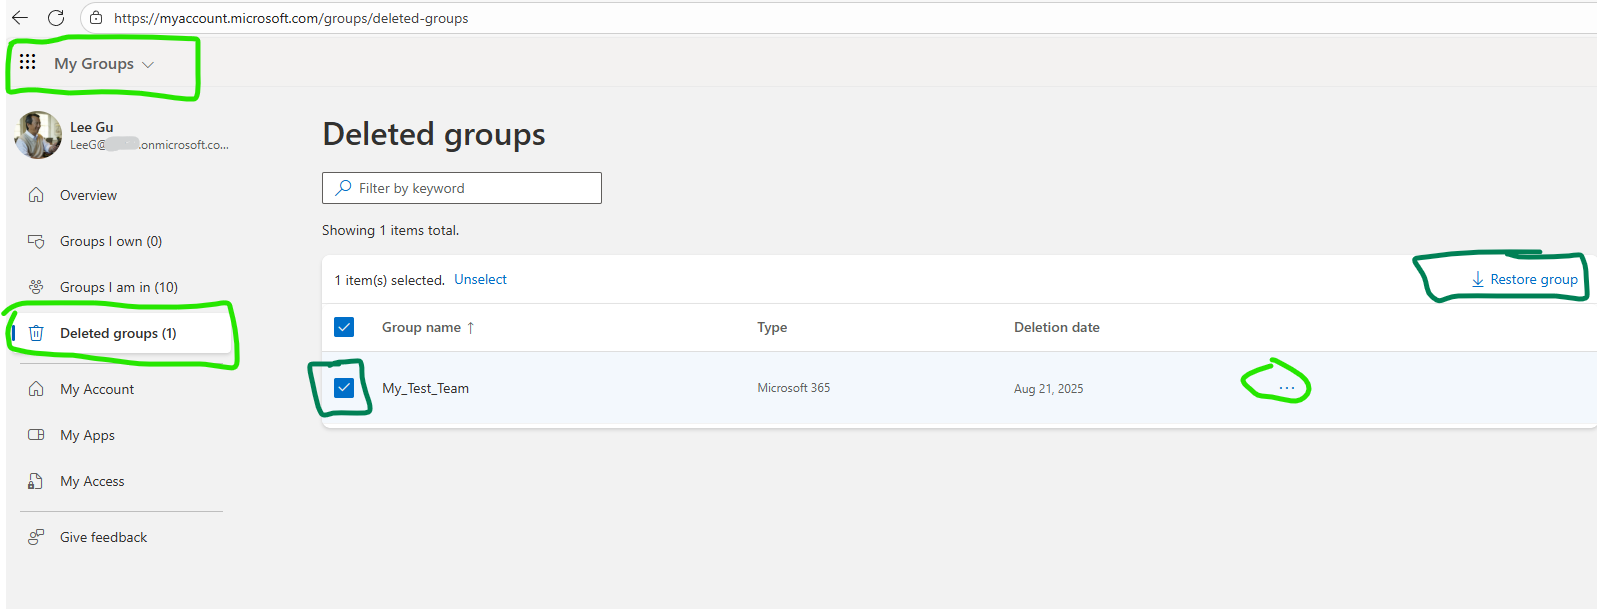Open the My_Test_Team group name
The image size is (1597, 609).
pos(425,388)
